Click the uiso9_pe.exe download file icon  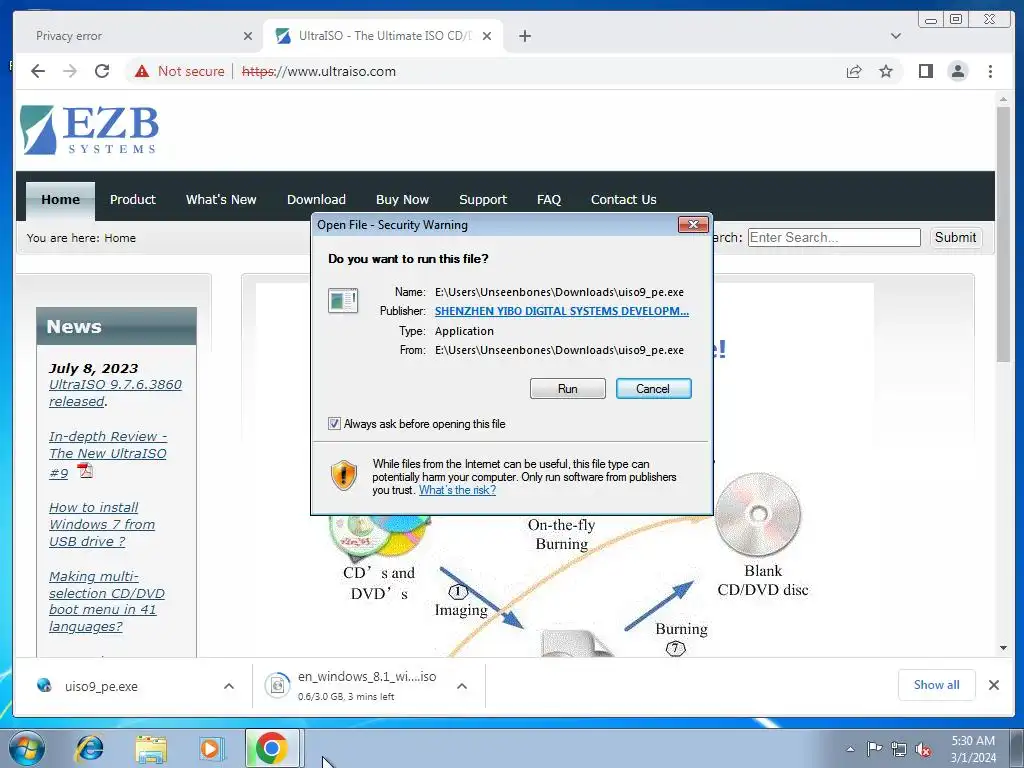click(x=44, y=686)
